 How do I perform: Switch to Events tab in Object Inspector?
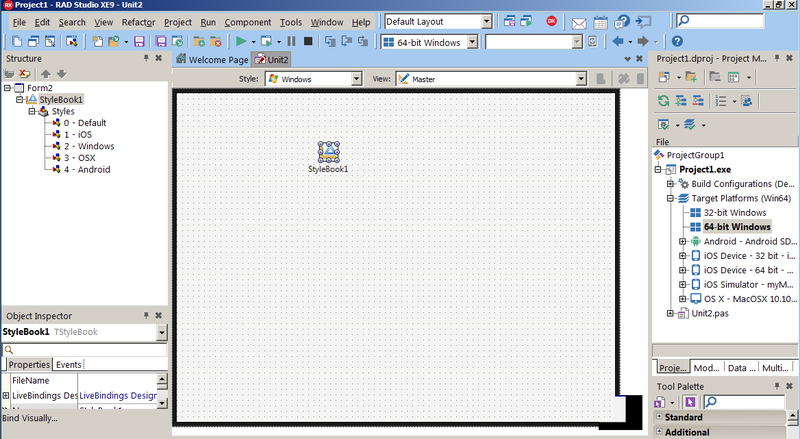tap(68, 364)
